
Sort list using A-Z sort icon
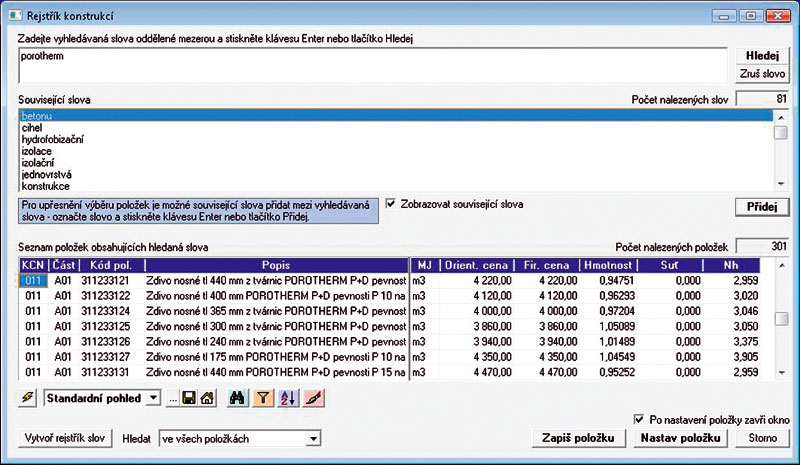pyautogui.click(x=288, y=398)
